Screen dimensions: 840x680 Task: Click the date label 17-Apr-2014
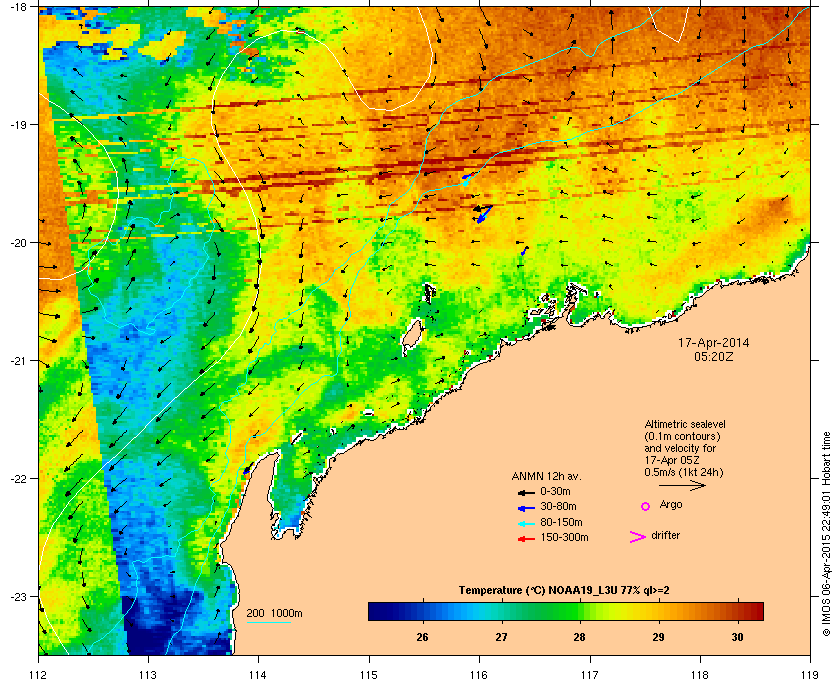click(x=714, y=343)
